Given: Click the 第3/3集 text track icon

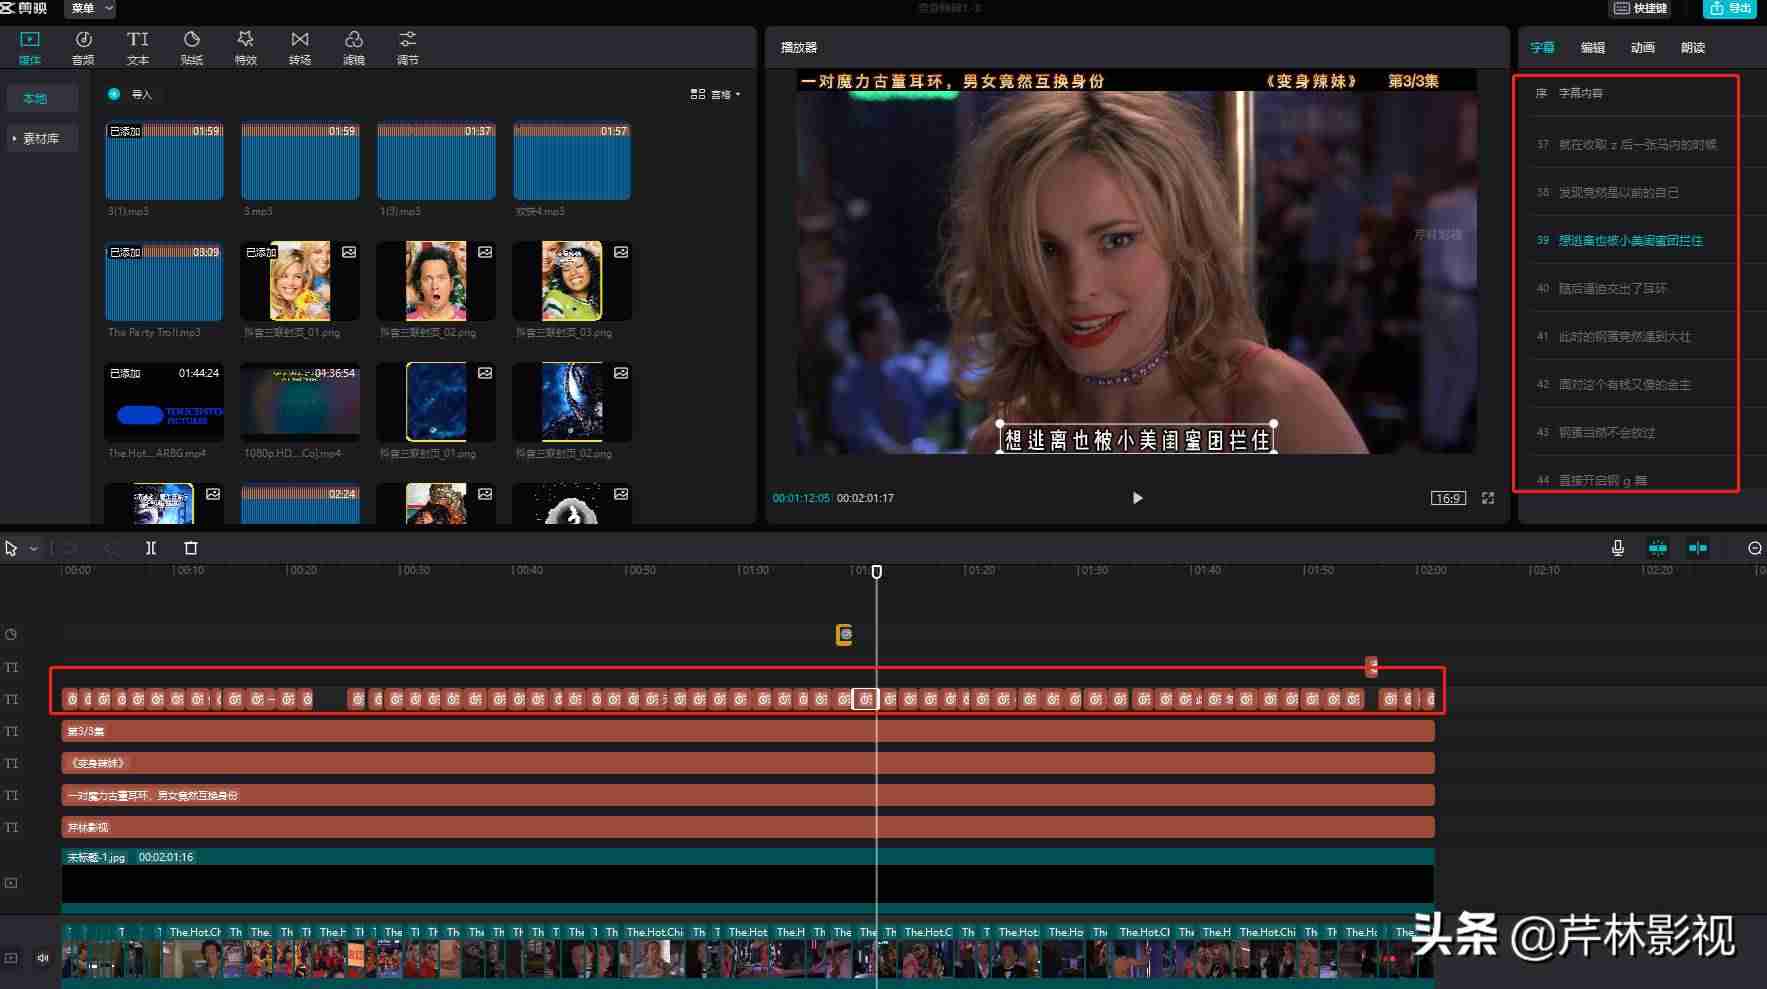Looking at the screenshot, I should (x=11, y=731).
